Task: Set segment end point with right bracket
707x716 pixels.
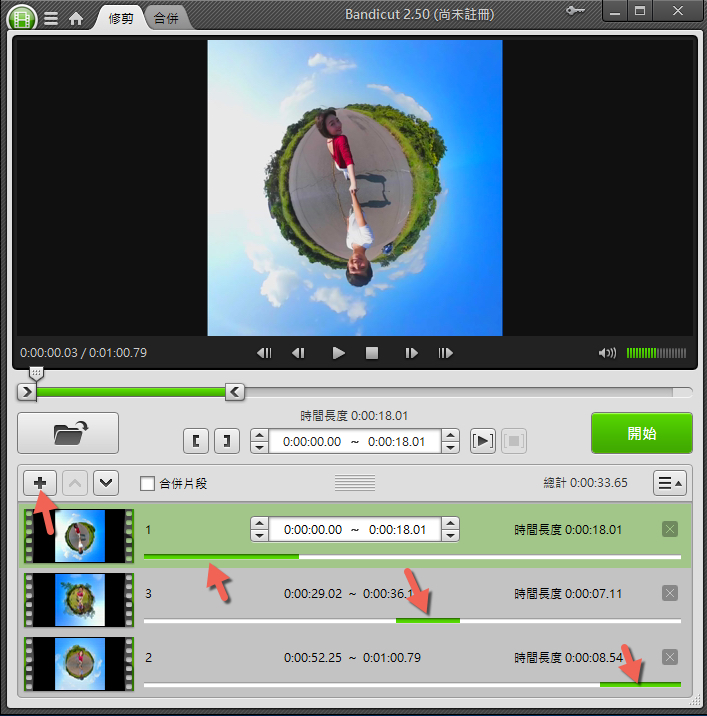Action: (227, 441)
